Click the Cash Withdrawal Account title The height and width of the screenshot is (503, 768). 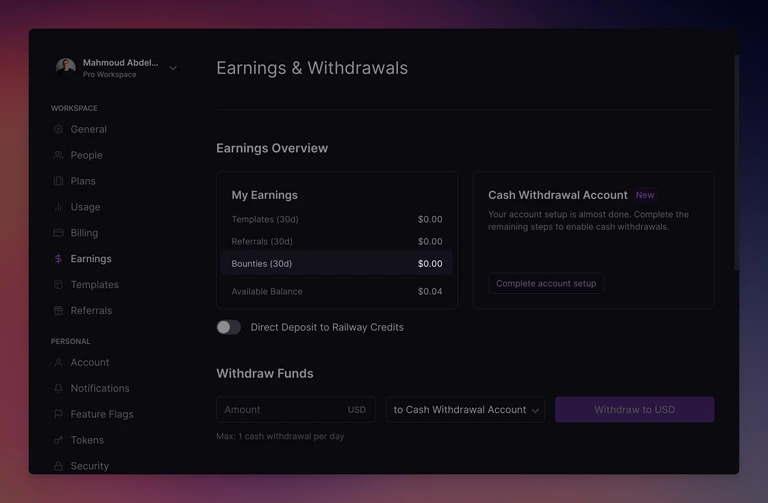click(x=557, y=195)
